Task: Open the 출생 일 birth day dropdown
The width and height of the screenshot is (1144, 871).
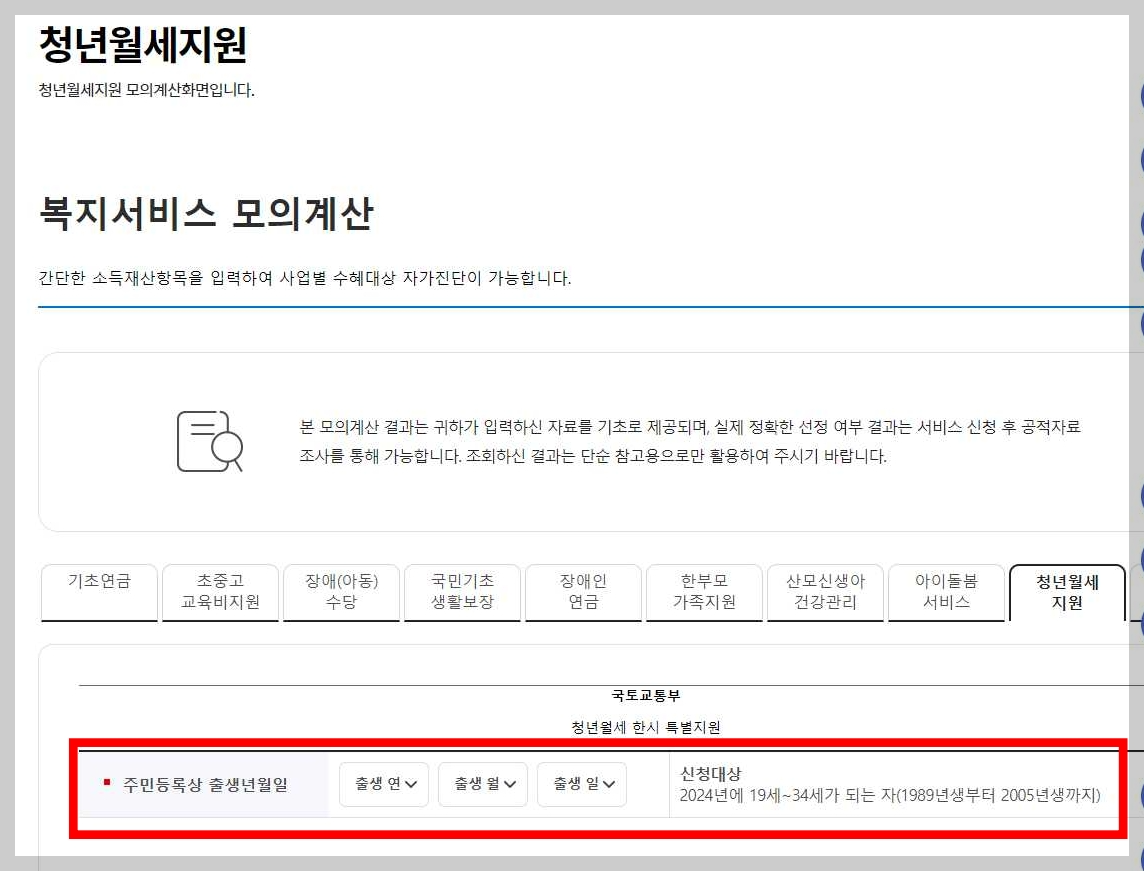Action: coord(581,786)
